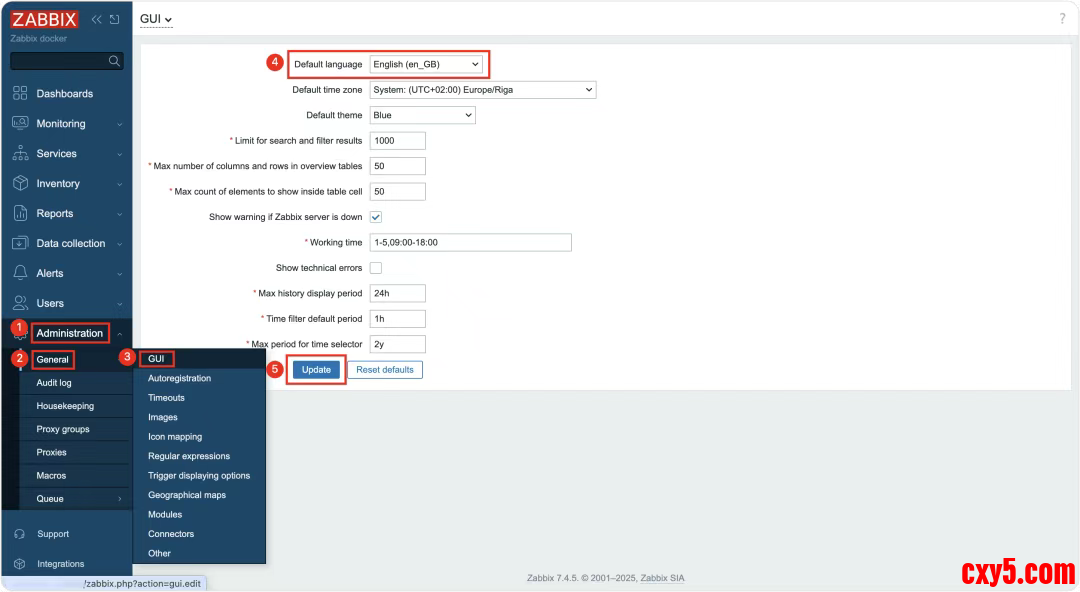Enable the Show technical errors checkbox
Viewport: 1080px width, 592px height.
(376, 268)
